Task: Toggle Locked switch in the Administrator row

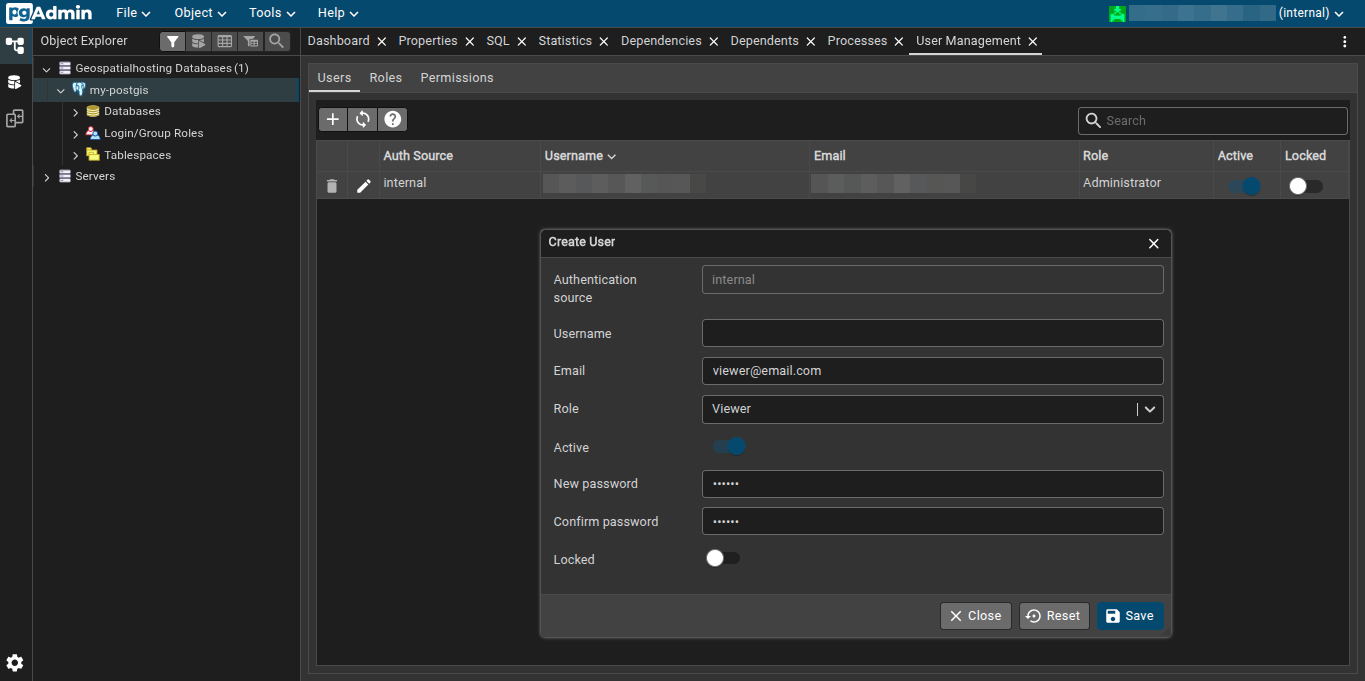Action: click(1305, 186)
